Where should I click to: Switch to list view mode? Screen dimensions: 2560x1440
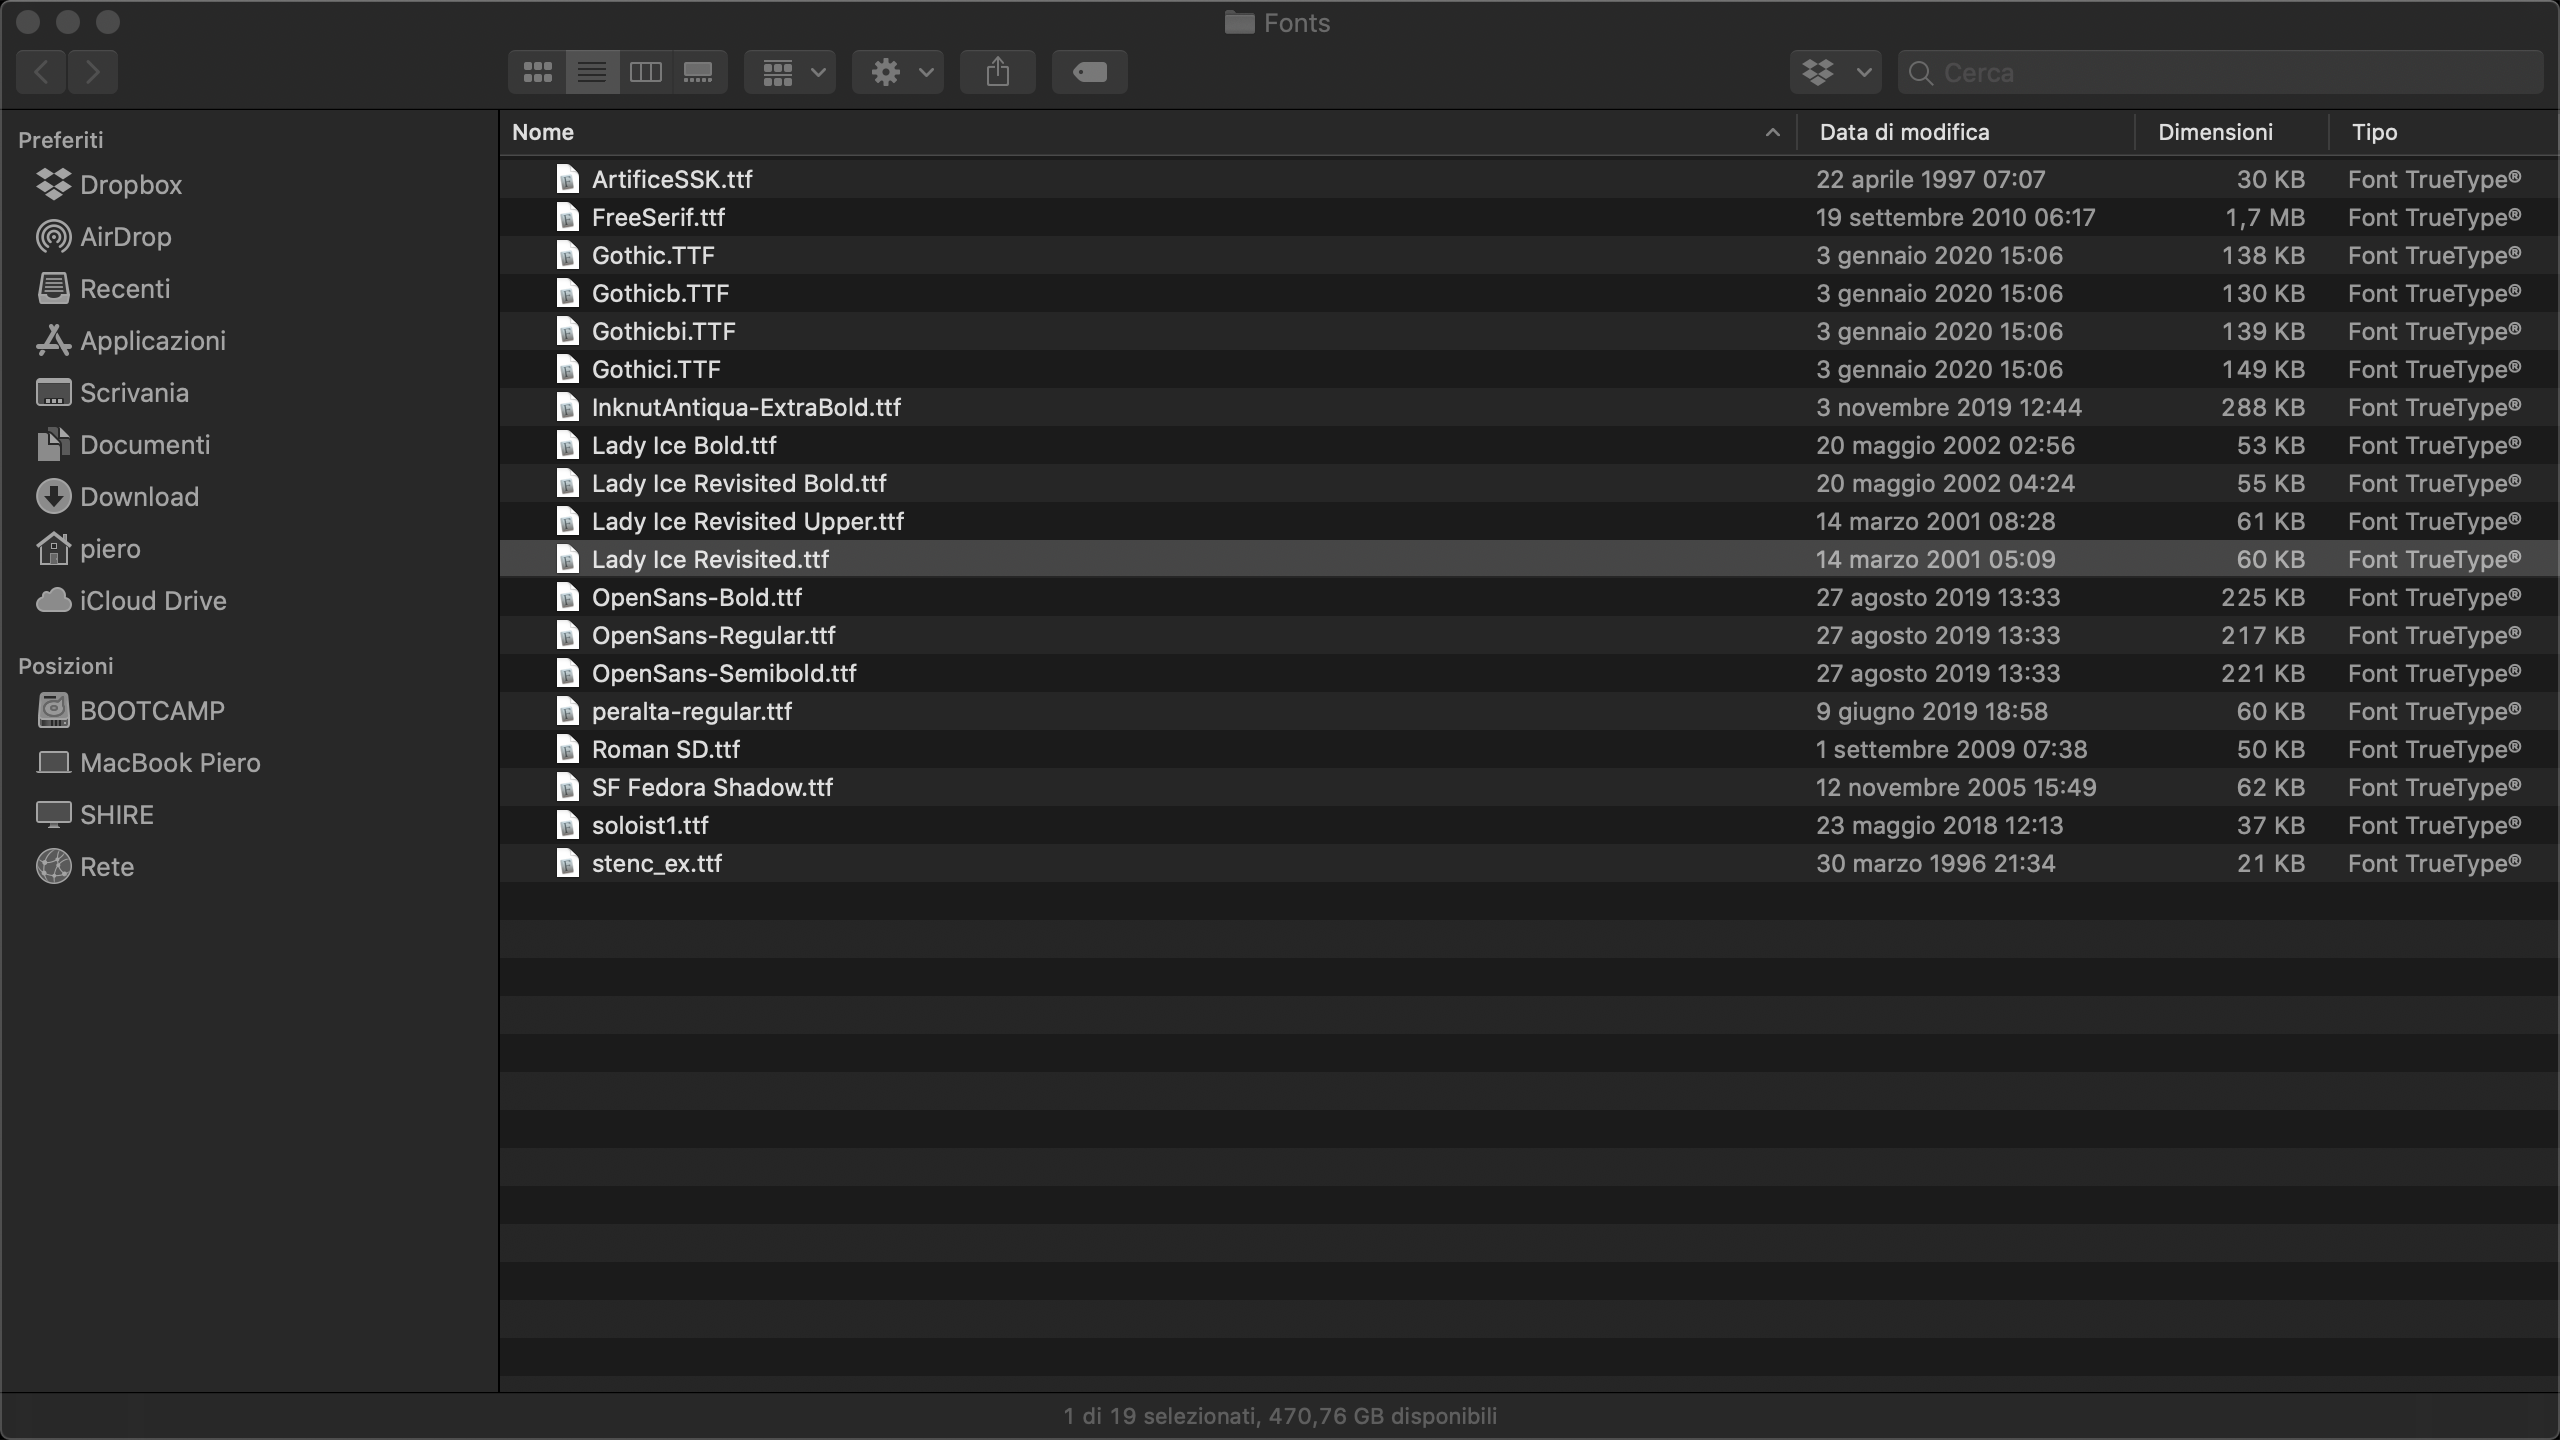592,72
